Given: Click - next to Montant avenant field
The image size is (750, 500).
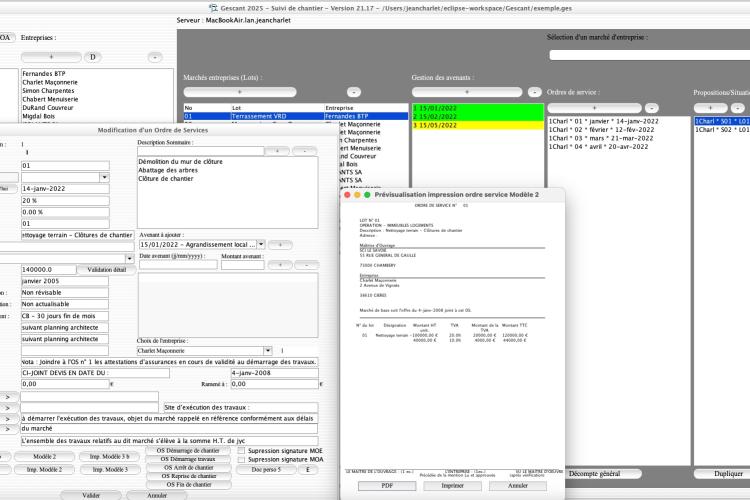Looking at the screenshot, I should click(x=307, y=265).
